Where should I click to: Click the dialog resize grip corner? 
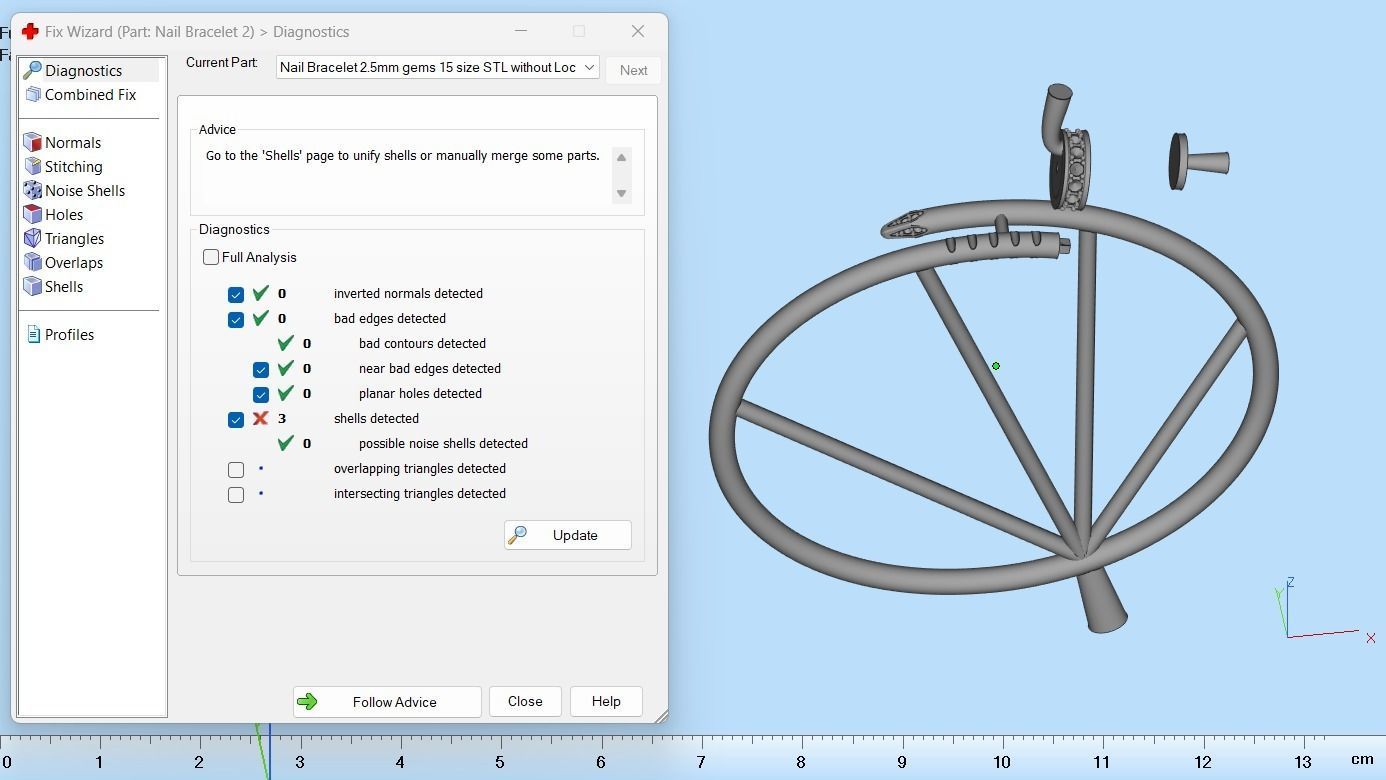coord(660,715)
